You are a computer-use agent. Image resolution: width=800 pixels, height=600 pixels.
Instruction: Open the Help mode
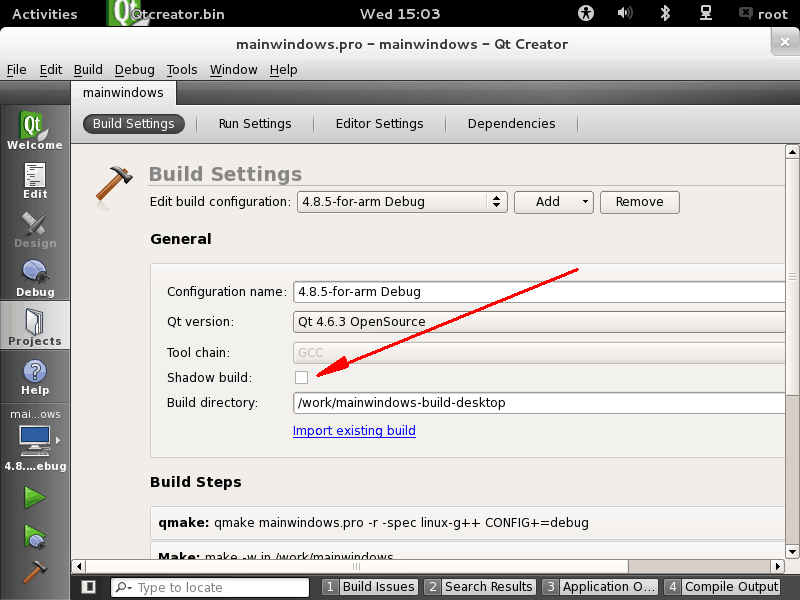point(34,375)
